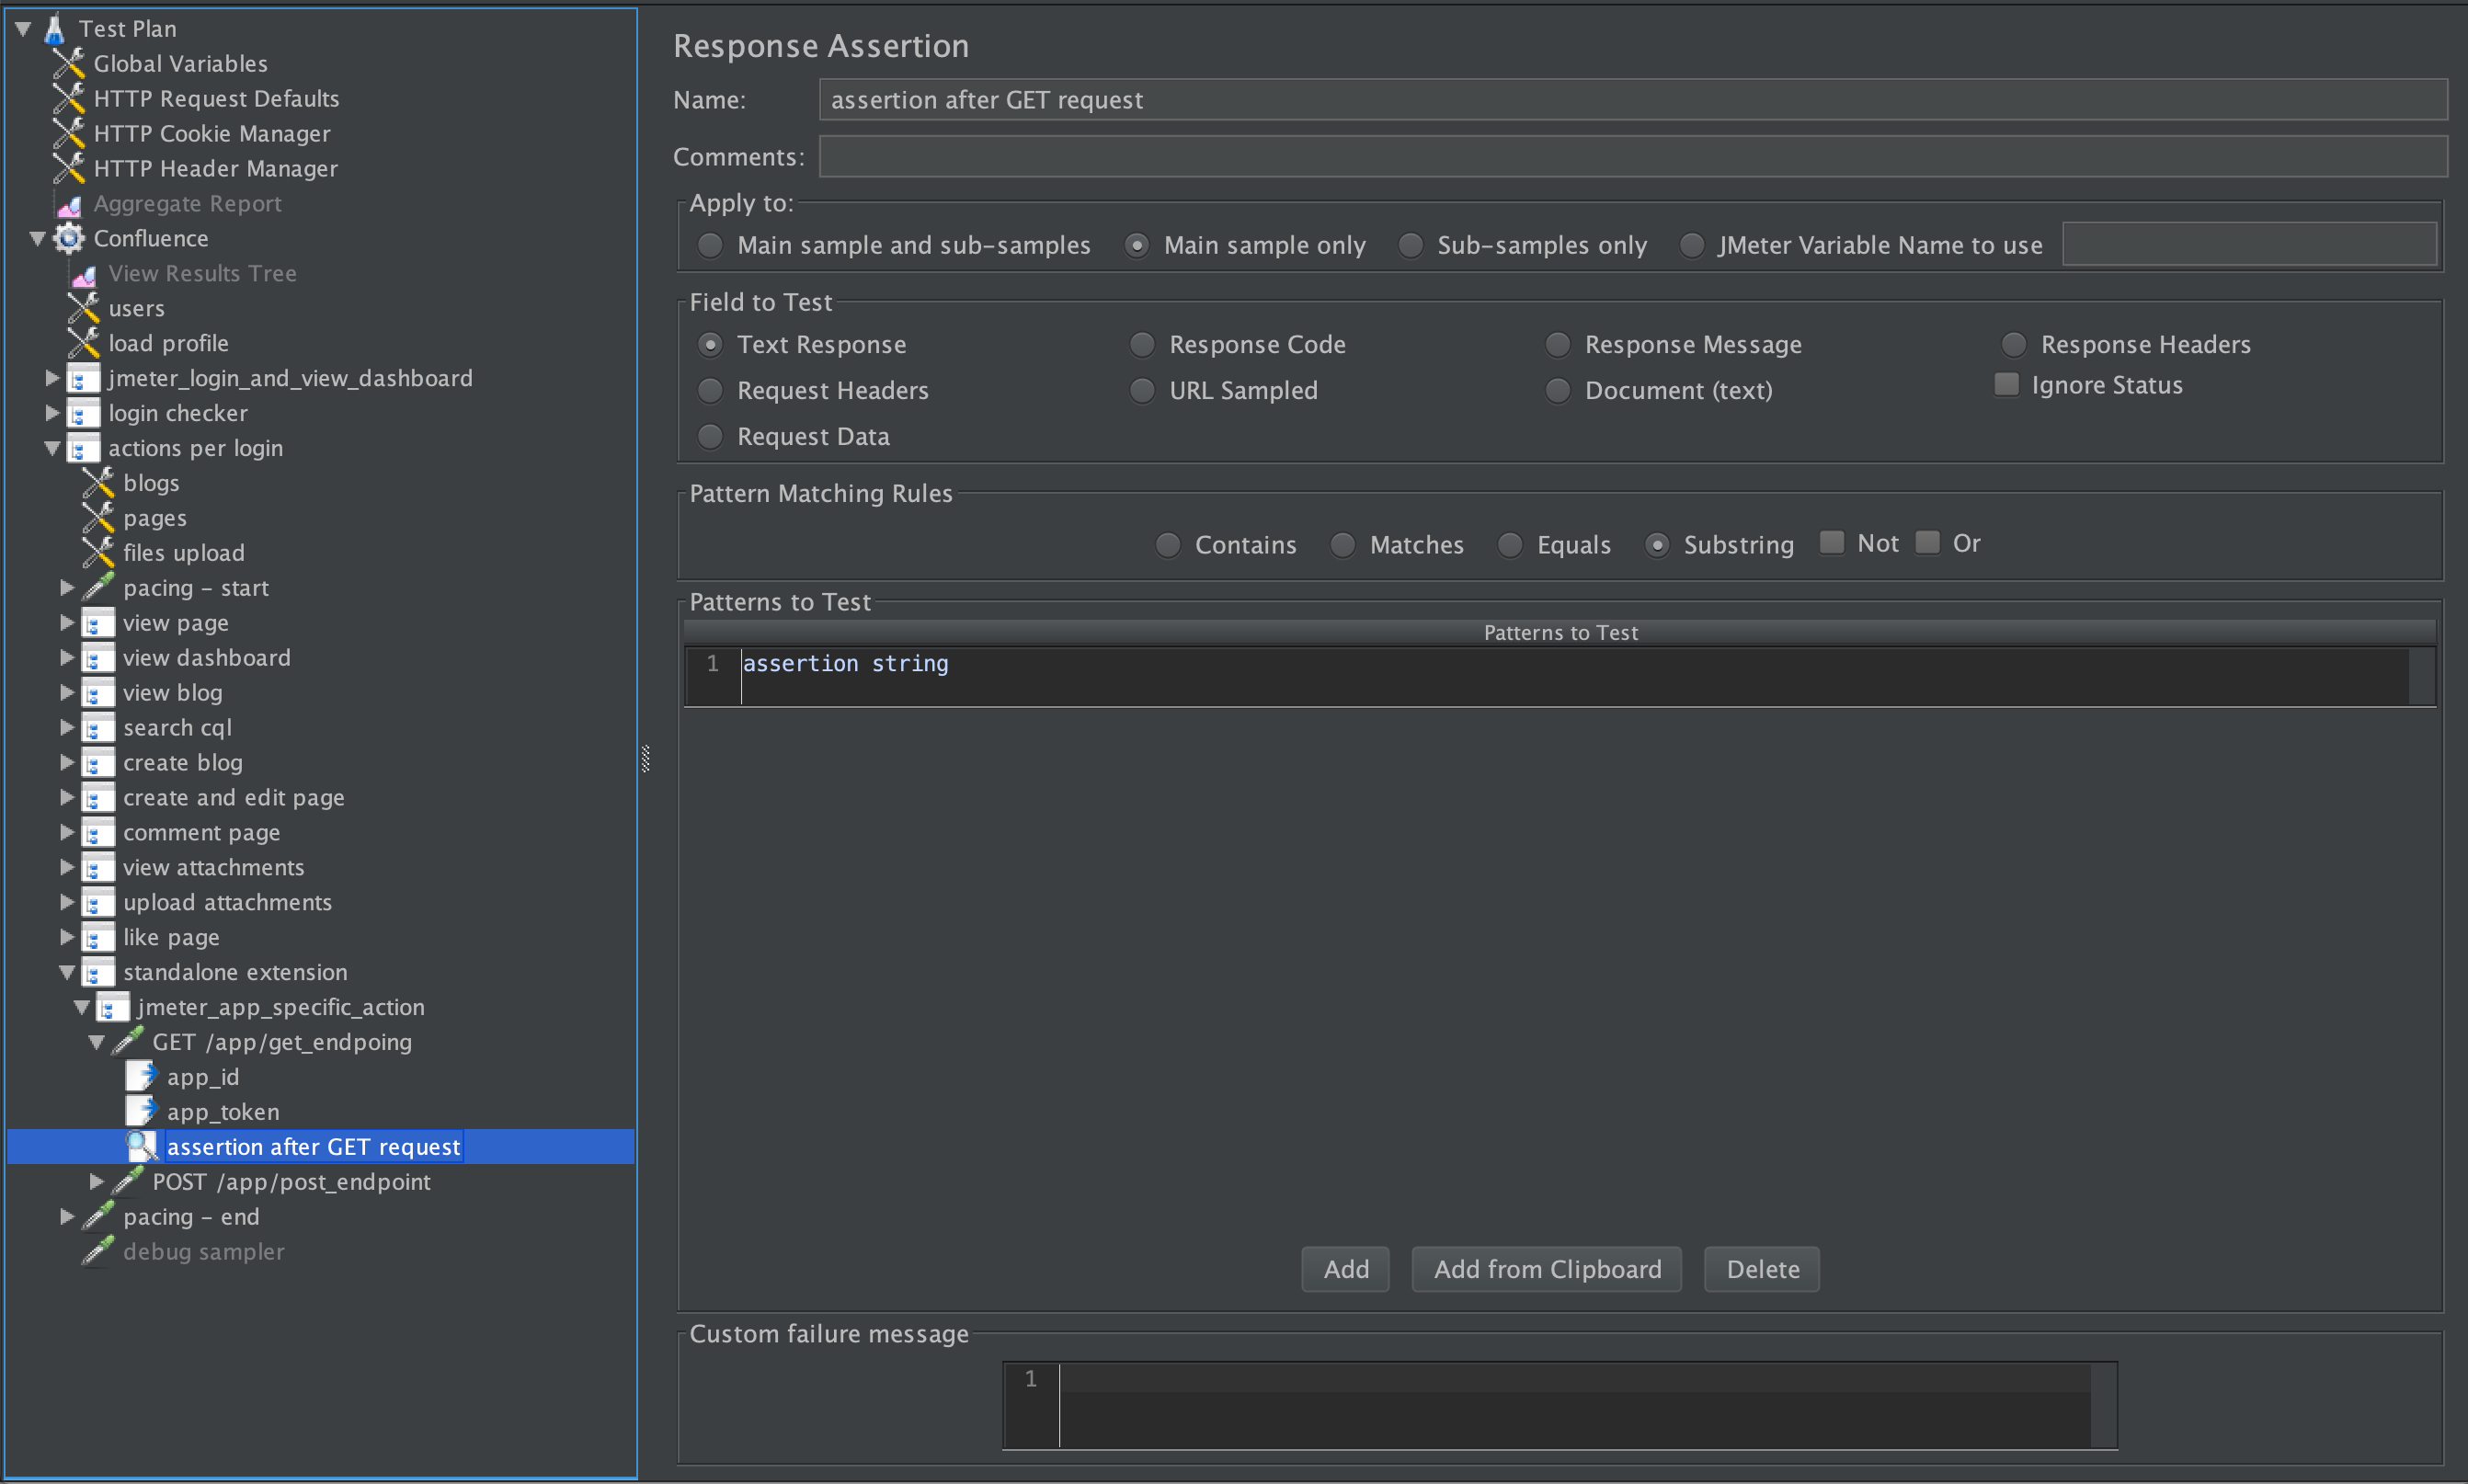Select the users config element wrench icon
This screenshot has height=1484, width=2468.
pyautogui.click(x=84, y=308)
